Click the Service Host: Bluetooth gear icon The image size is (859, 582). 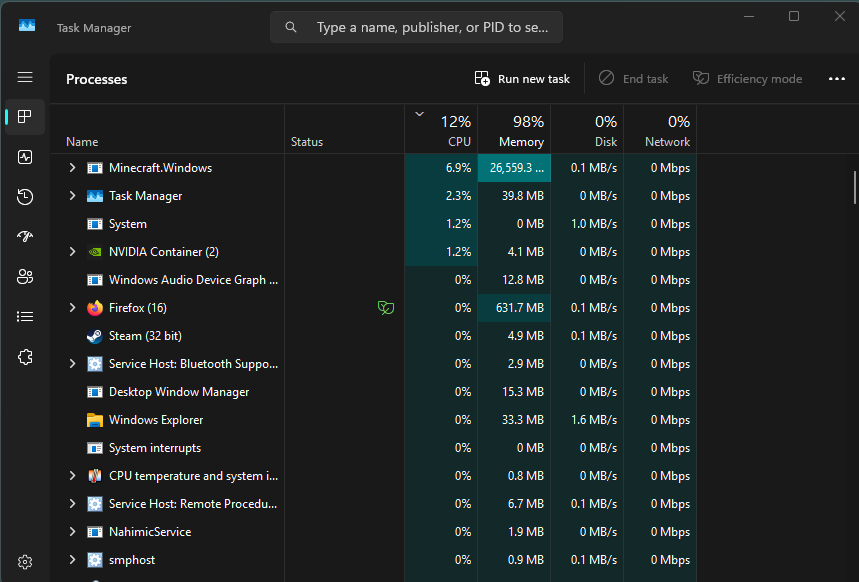tap(95, 364)
